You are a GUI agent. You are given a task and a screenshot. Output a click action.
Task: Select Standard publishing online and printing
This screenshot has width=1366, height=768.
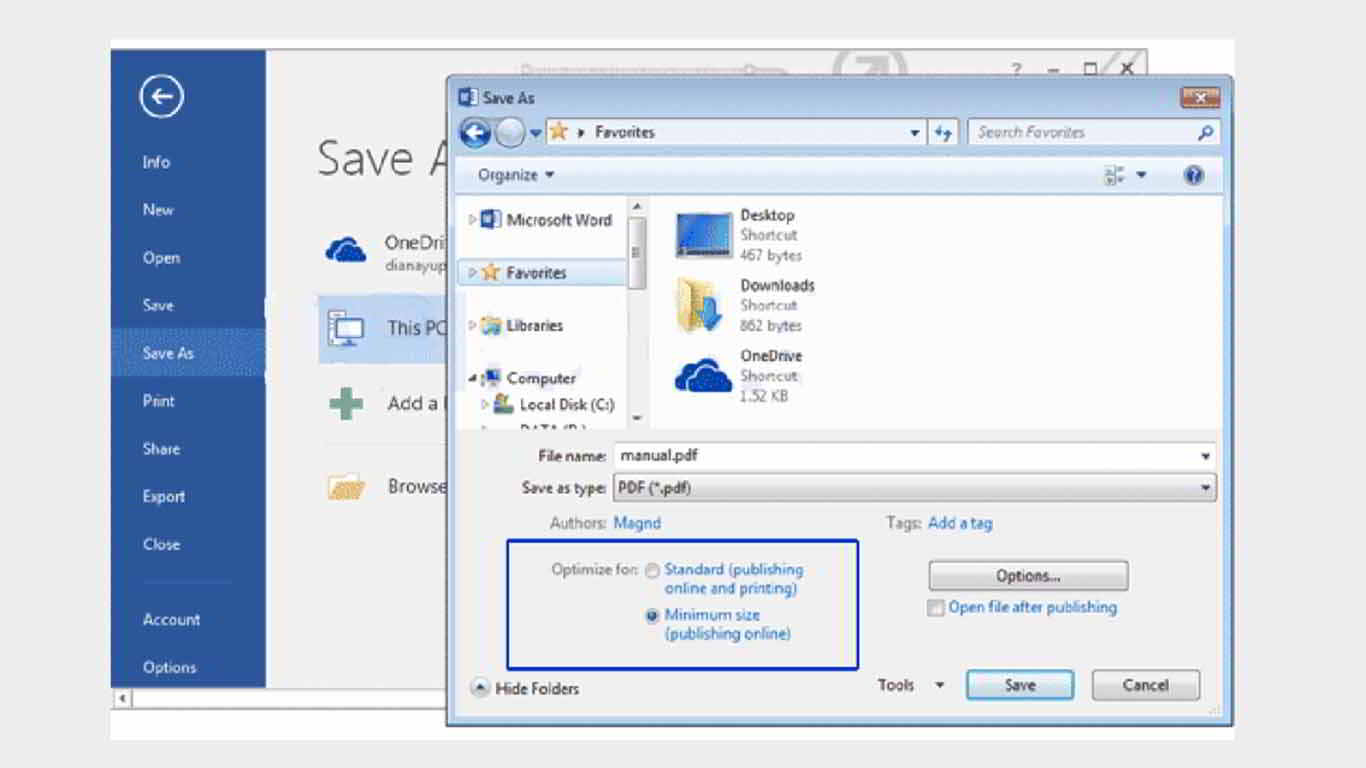(x=652, y=571)
